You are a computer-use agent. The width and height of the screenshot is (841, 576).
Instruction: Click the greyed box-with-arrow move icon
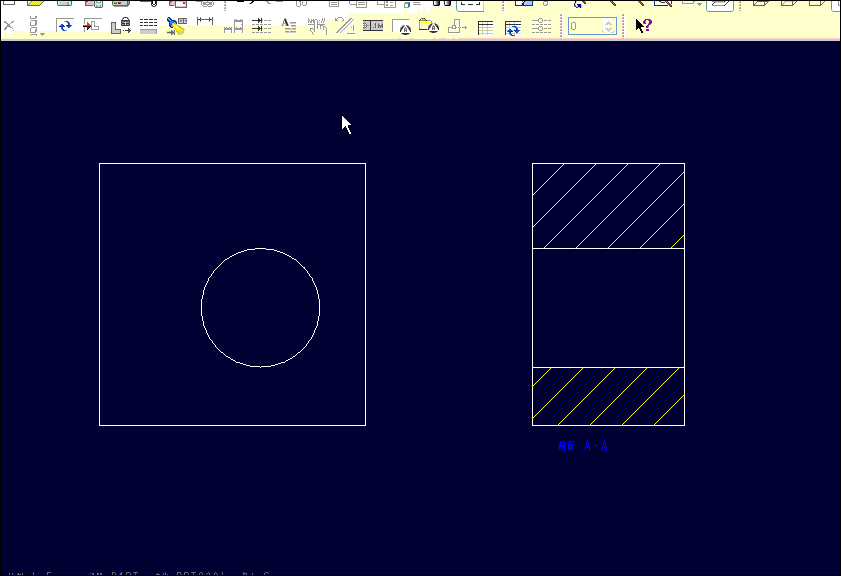coord(458,26)
